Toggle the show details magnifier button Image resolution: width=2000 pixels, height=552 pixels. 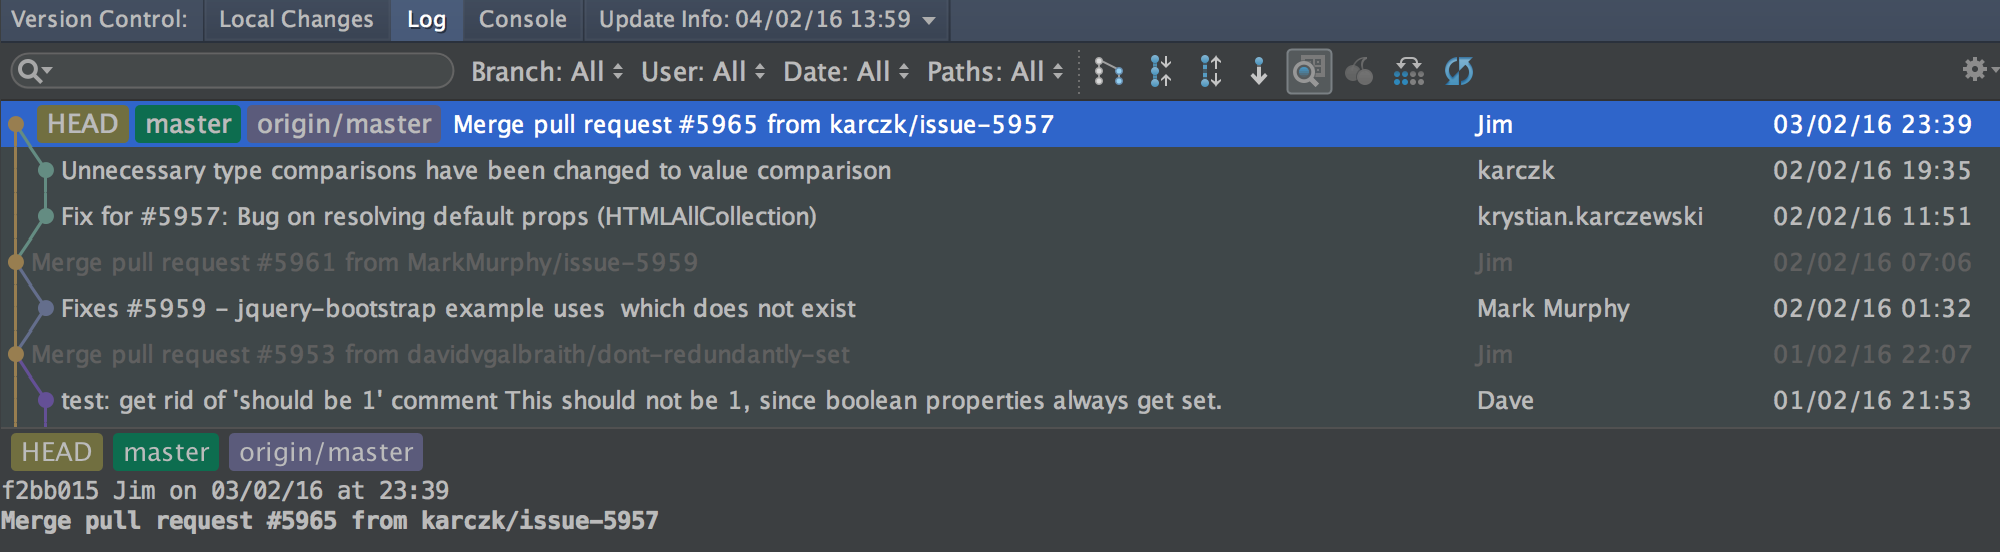coord(1308,72)
